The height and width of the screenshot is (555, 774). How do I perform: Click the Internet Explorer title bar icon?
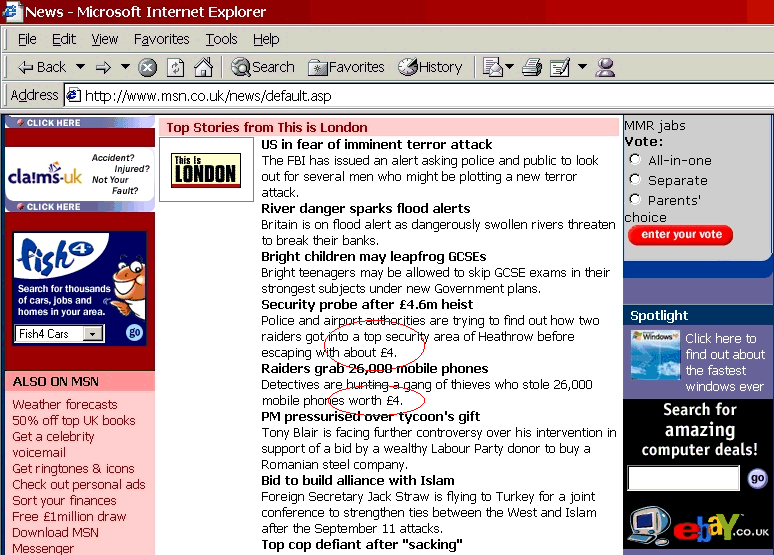pyautogui.click(x=11, y=11)
